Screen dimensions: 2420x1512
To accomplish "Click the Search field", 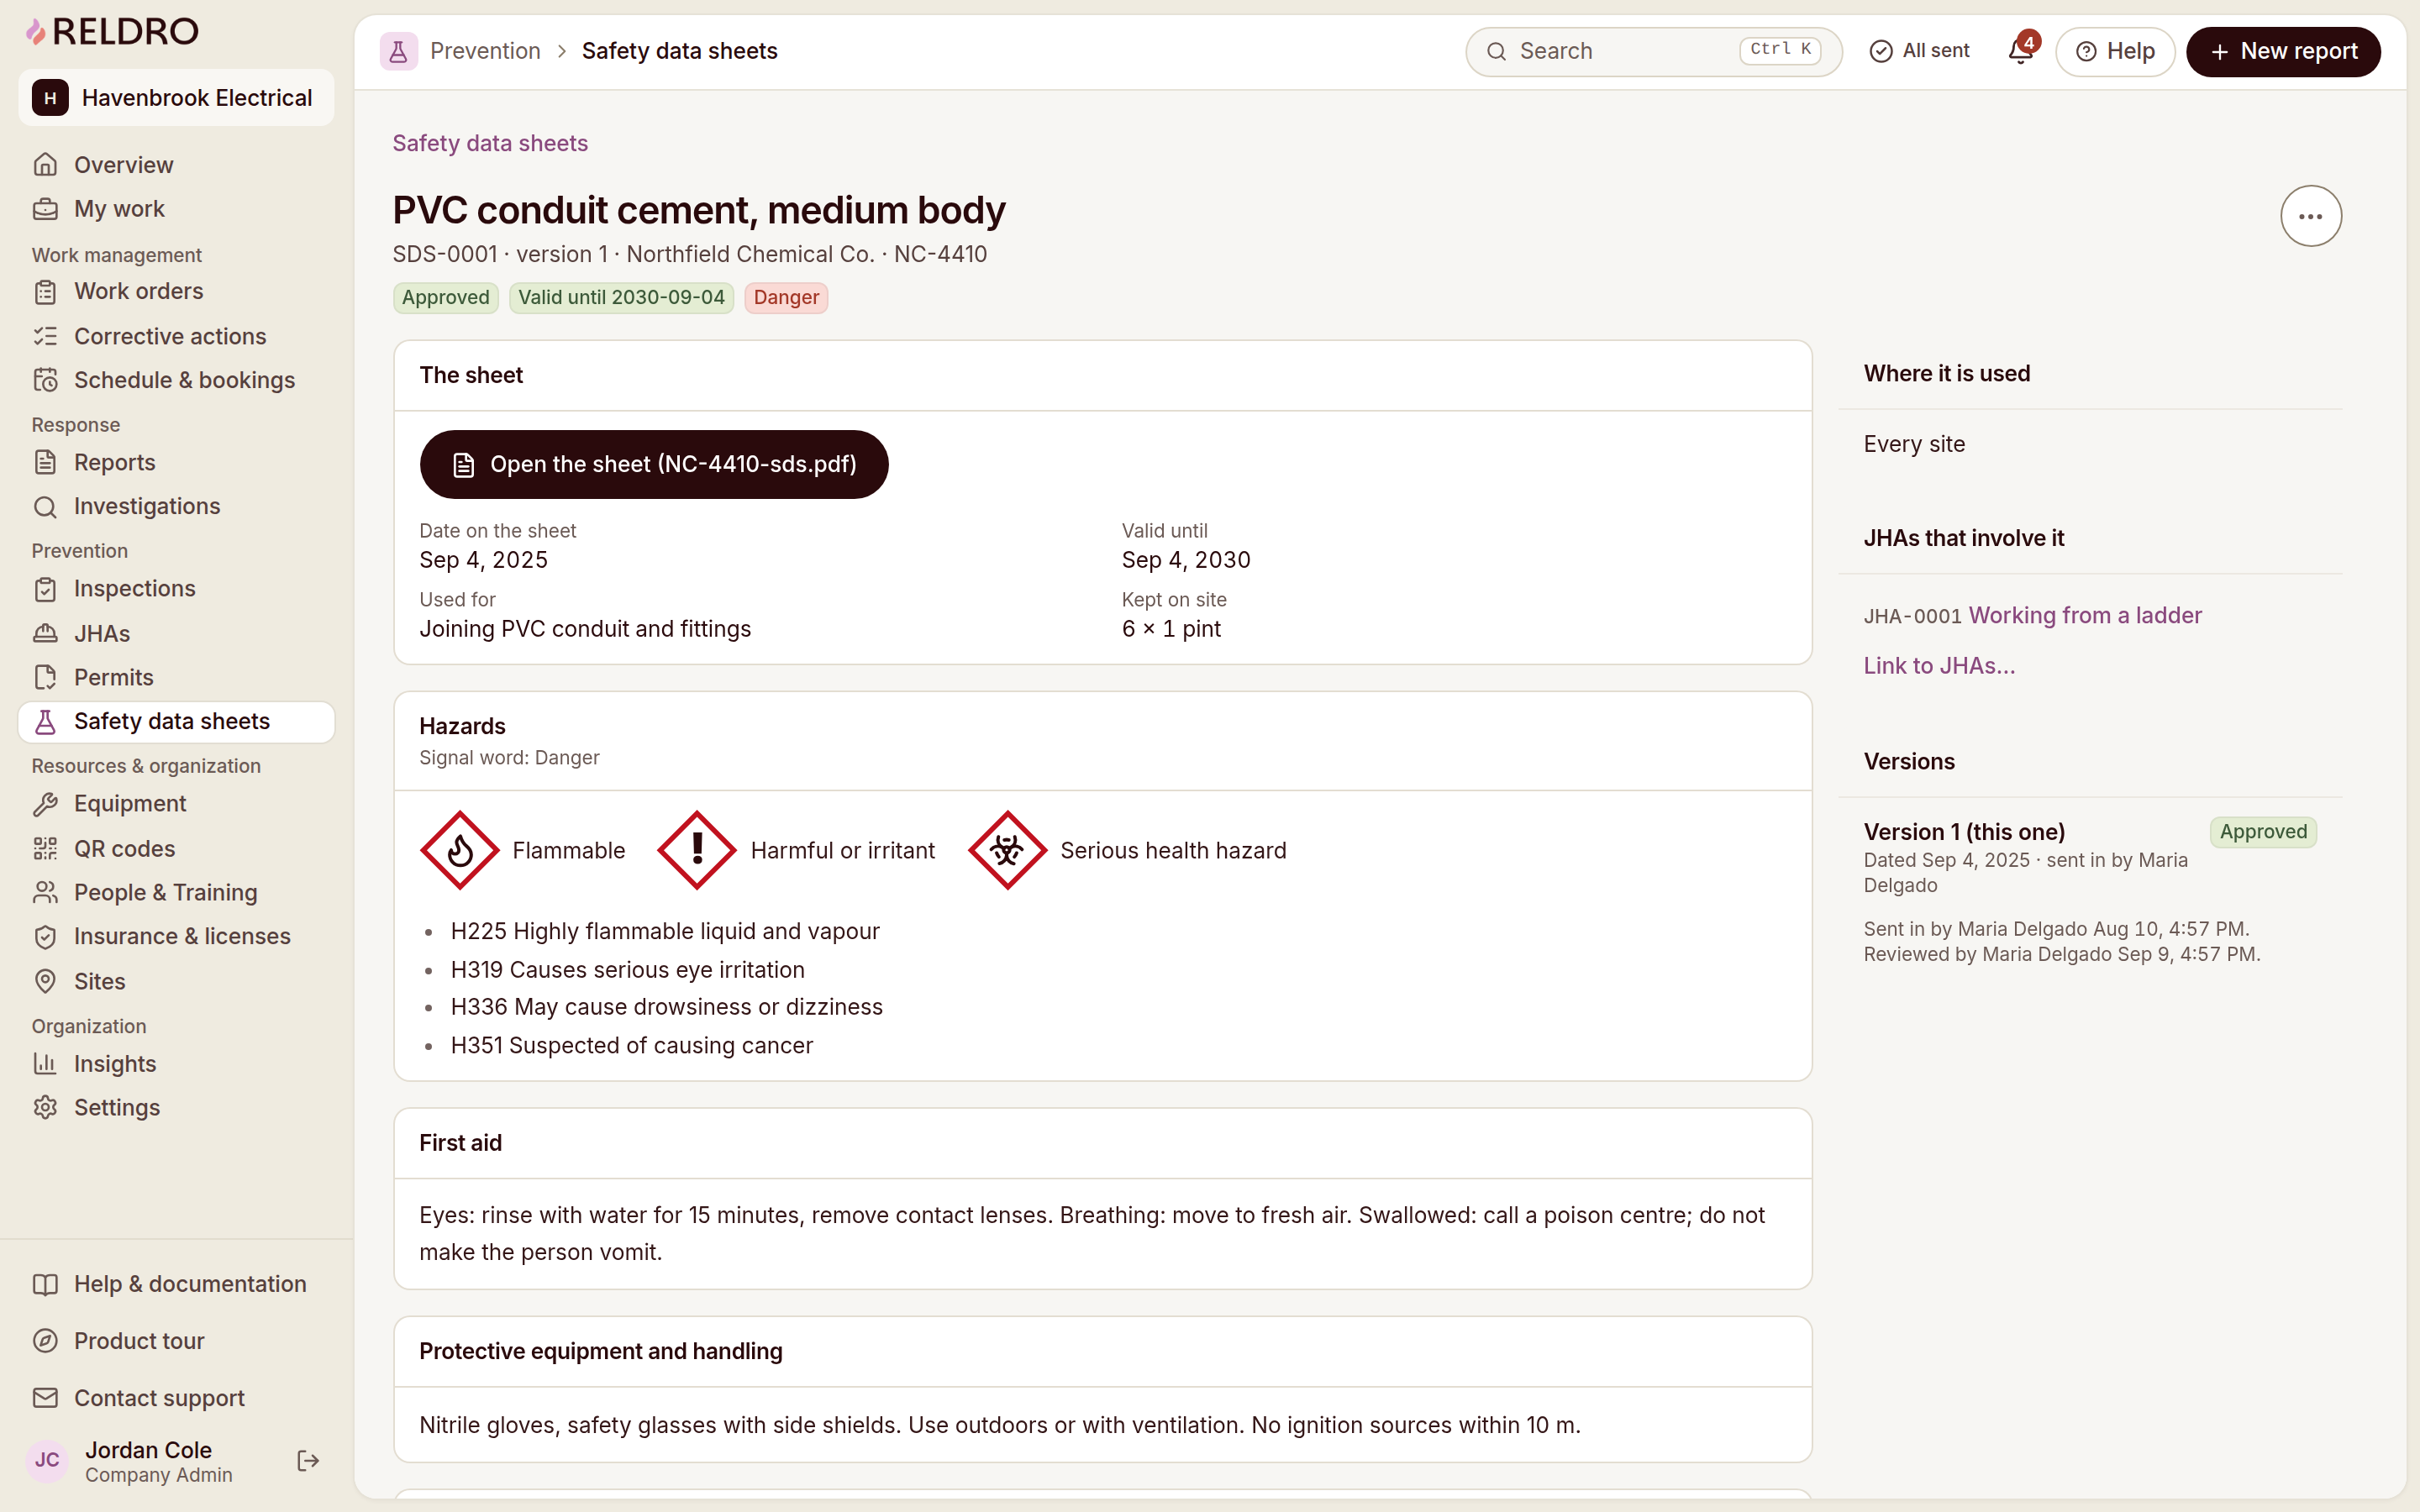I will pyautogui.click(x=1653, y=51).
